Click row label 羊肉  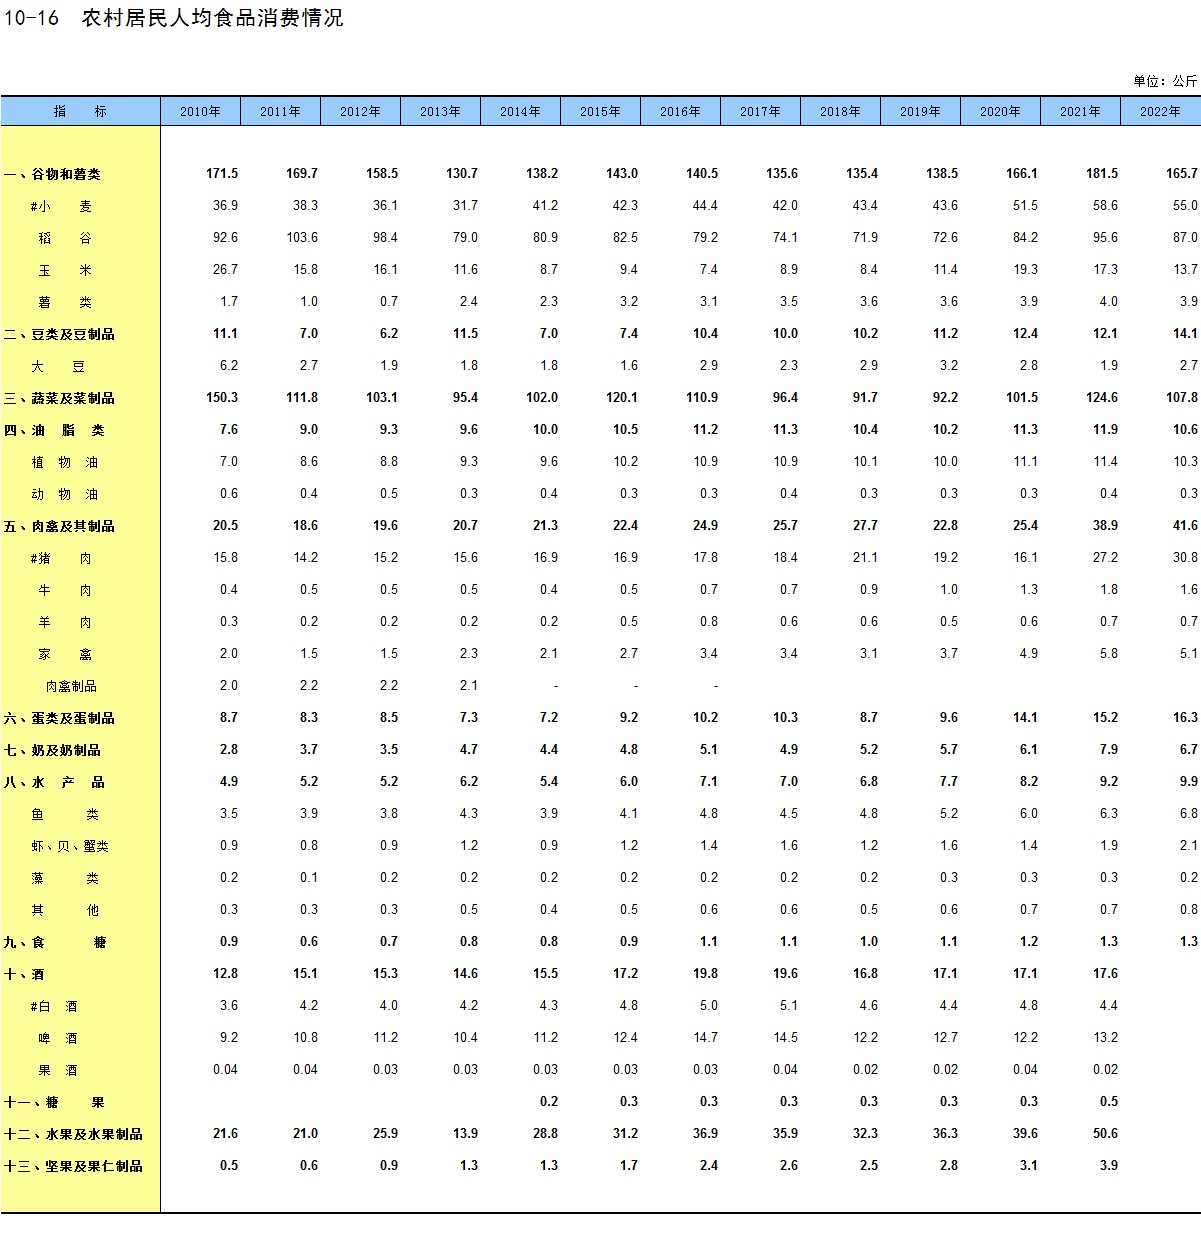(65, 622)
